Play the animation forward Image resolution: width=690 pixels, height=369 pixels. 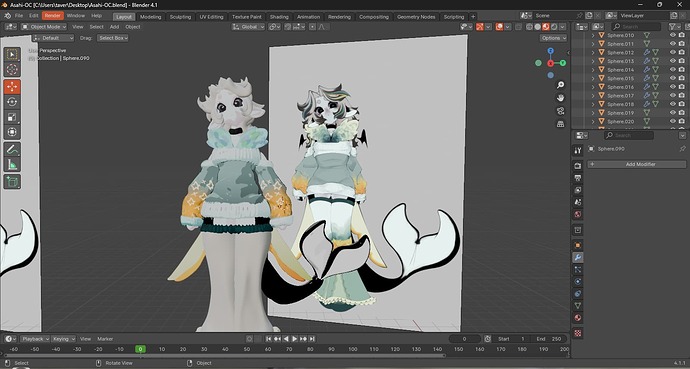point(295,339)
